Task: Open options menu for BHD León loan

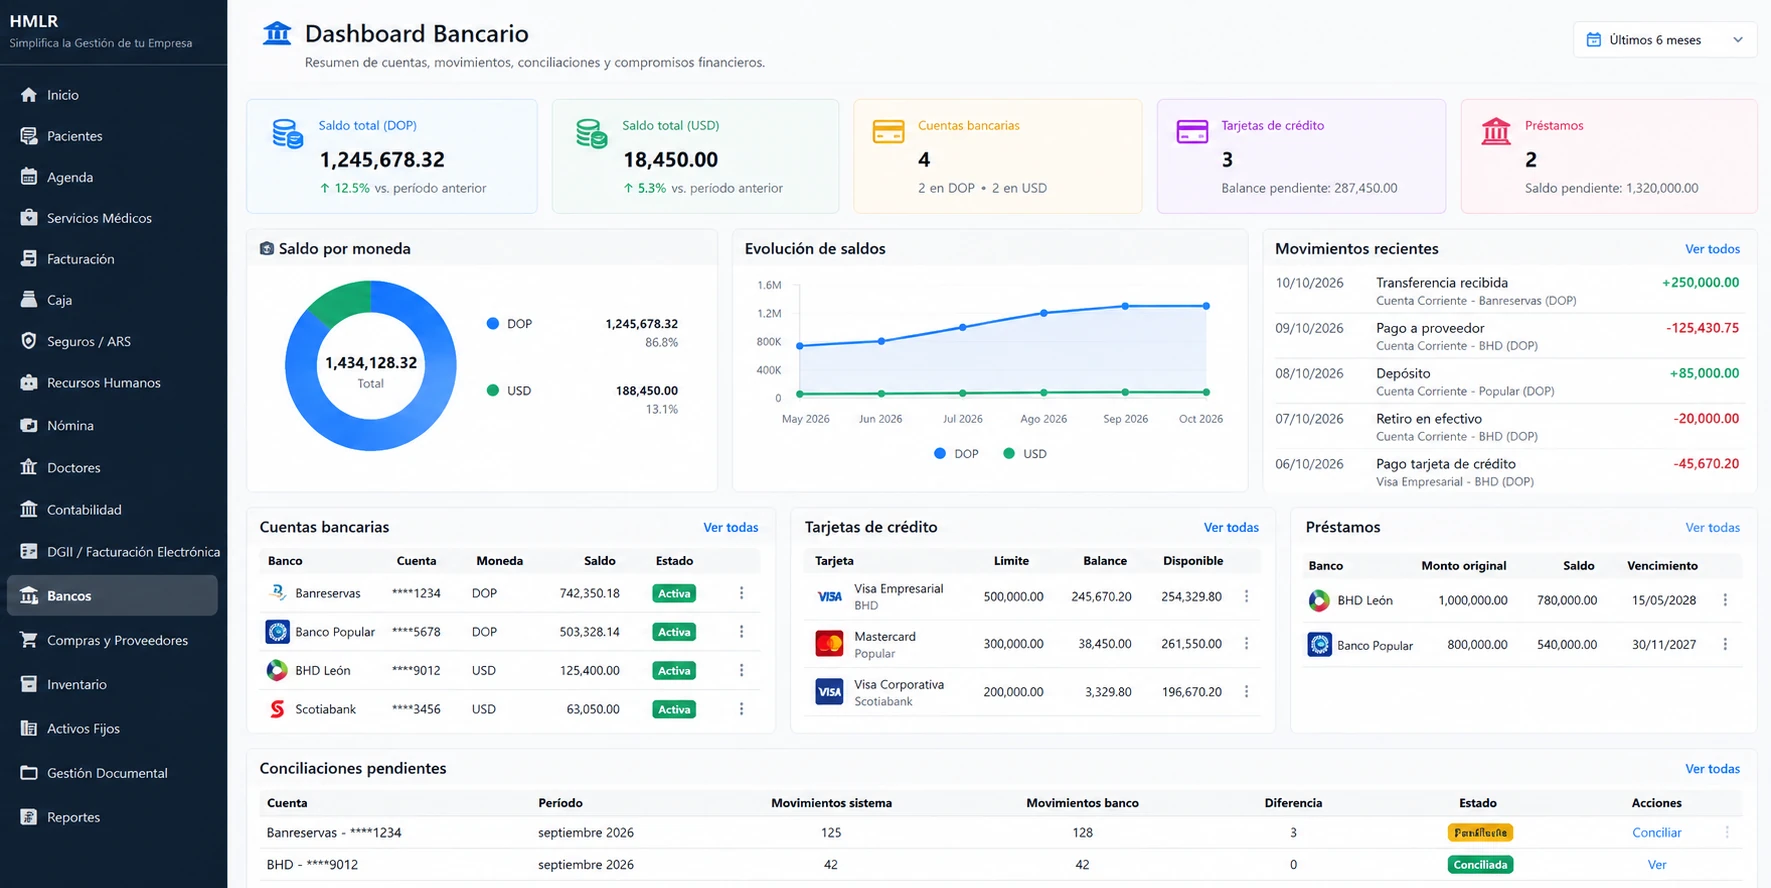Action: (x=1725, y=600)
